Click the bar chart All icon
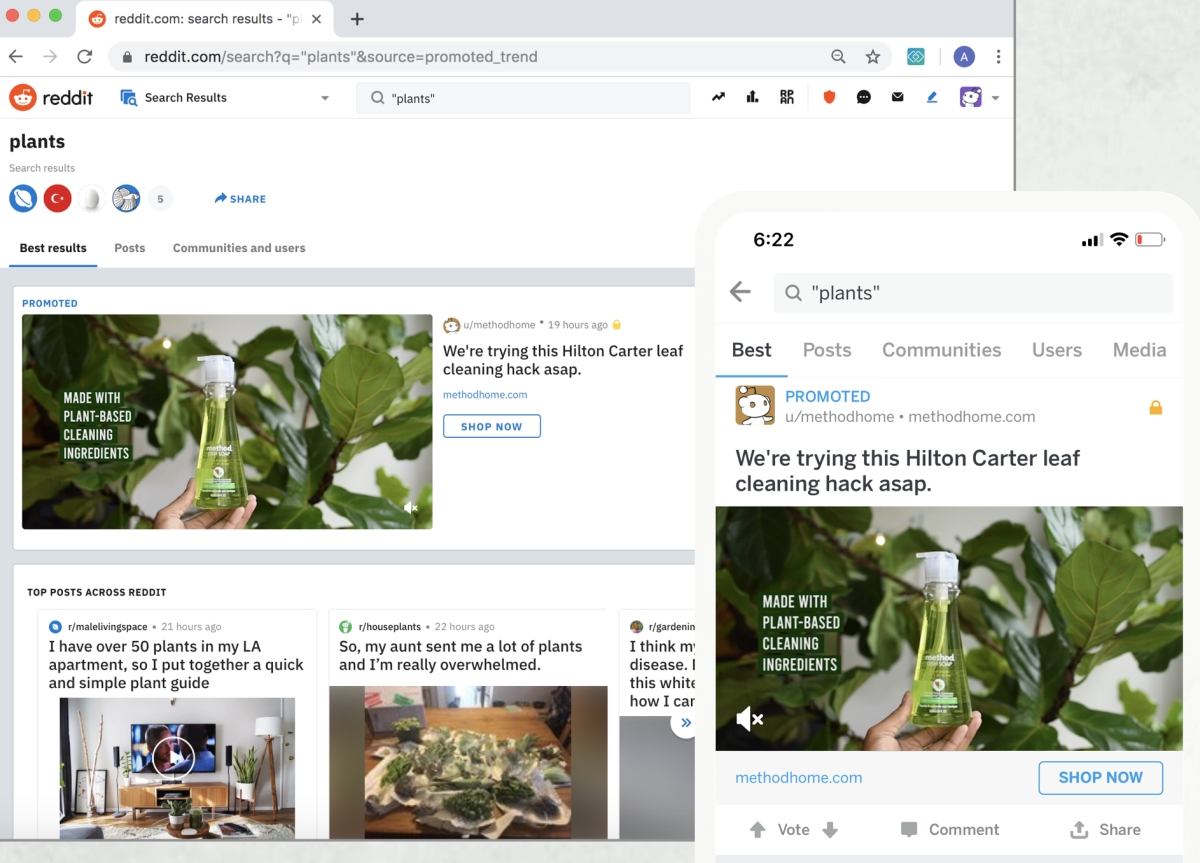 pyautogui.click(x=752, y=97)
